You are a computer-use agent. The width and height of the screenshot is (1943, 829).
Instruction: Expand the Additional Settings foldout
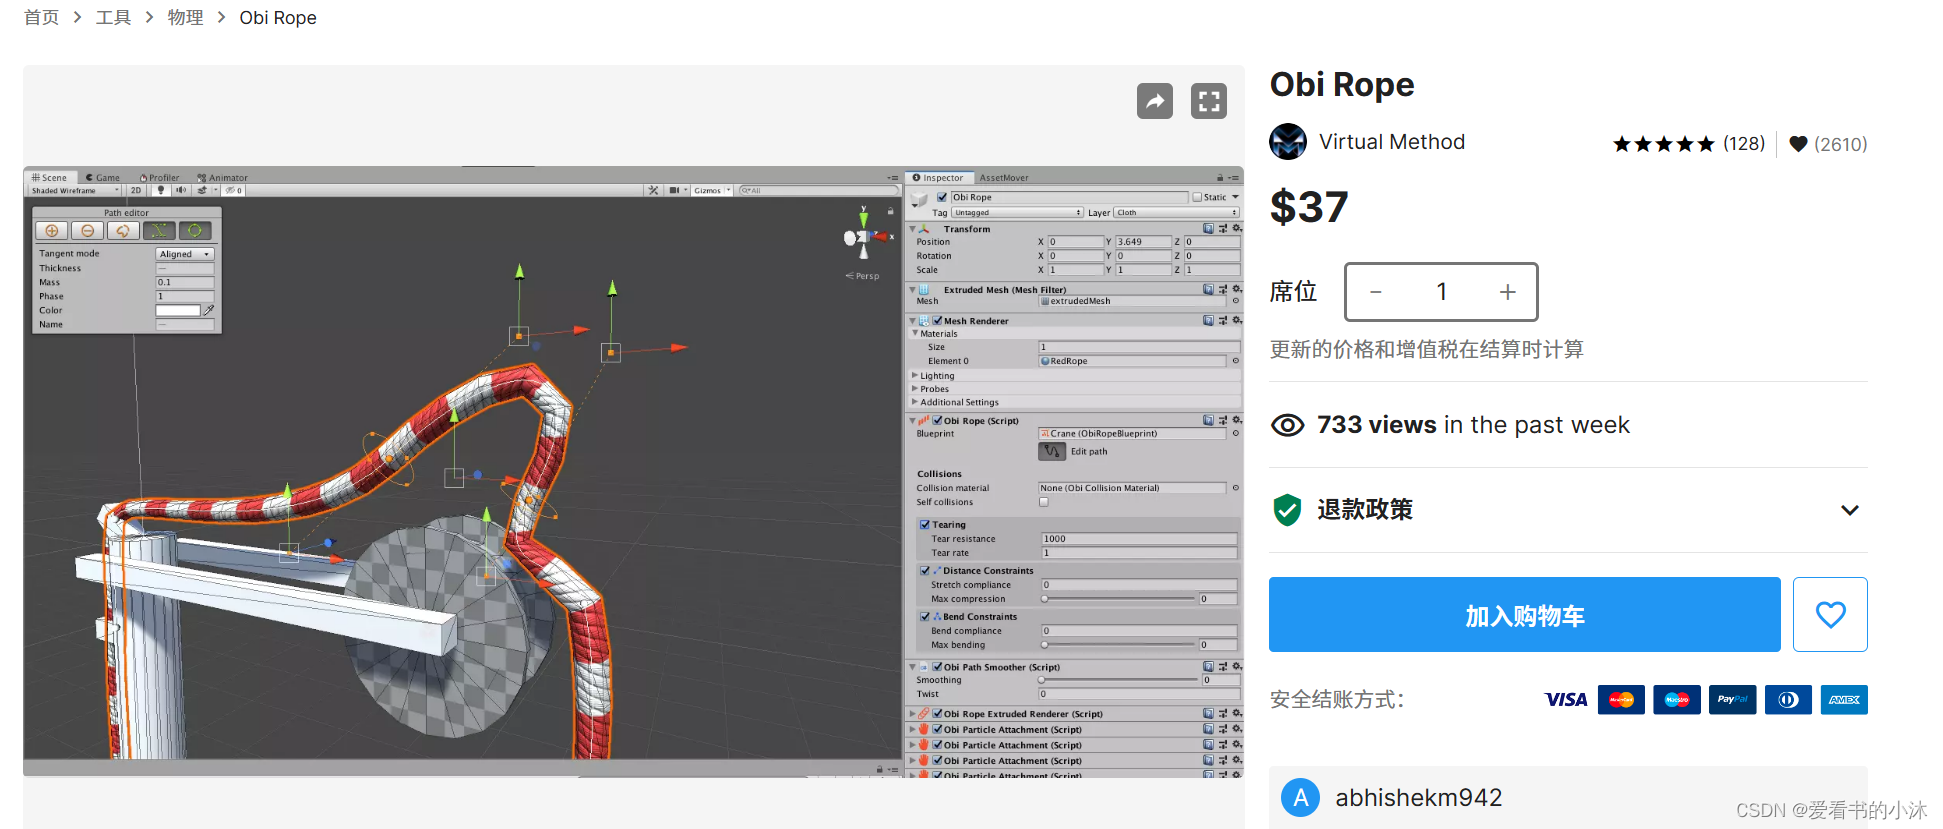(x=915, y=402)
